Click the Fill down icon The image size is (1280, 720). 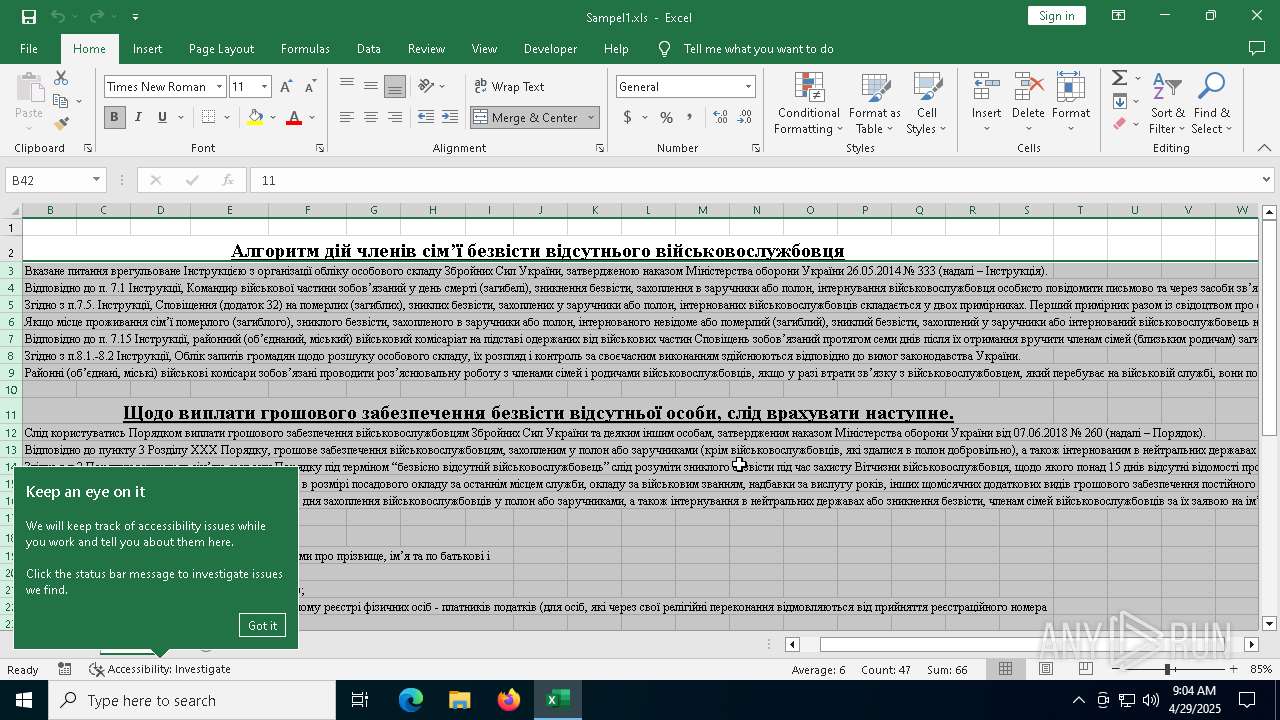click(x=1119, y=101)
